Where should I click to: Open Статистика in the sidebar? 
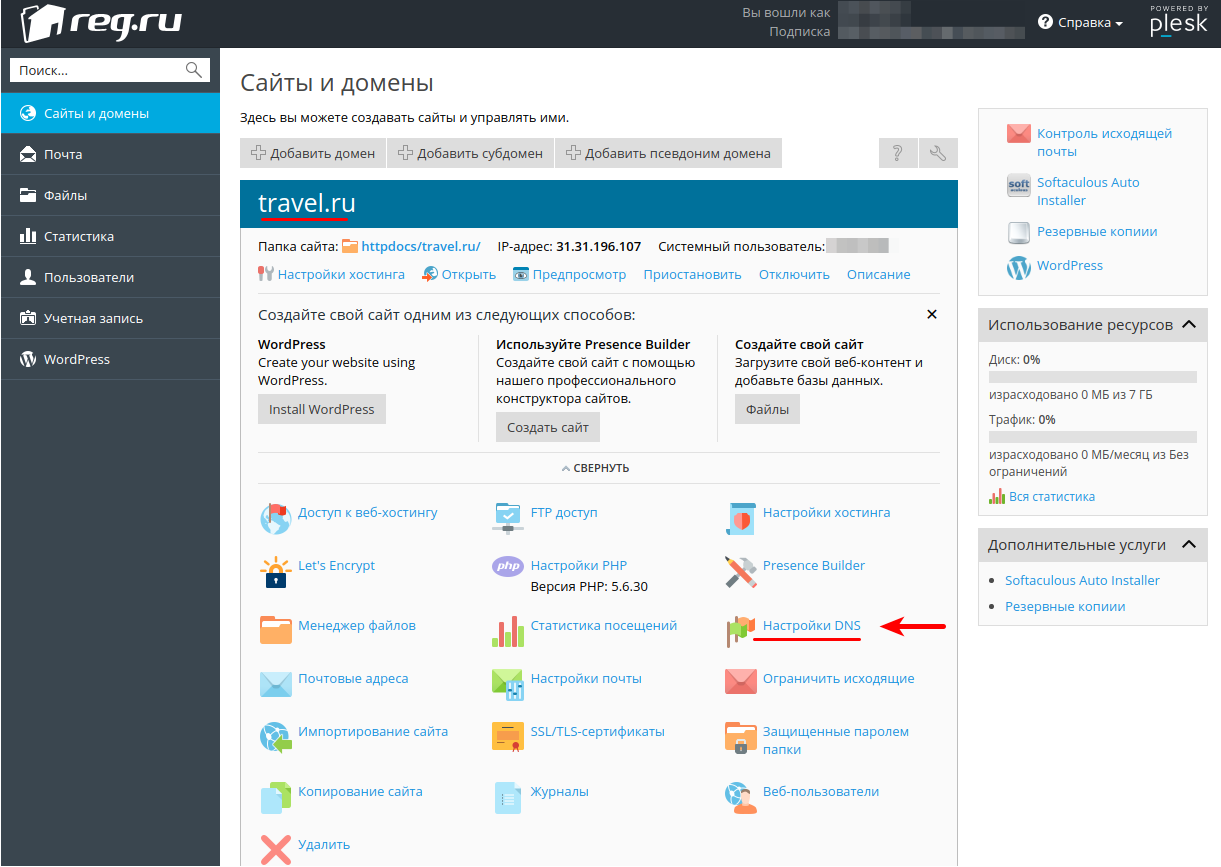(x=110, y=236)
